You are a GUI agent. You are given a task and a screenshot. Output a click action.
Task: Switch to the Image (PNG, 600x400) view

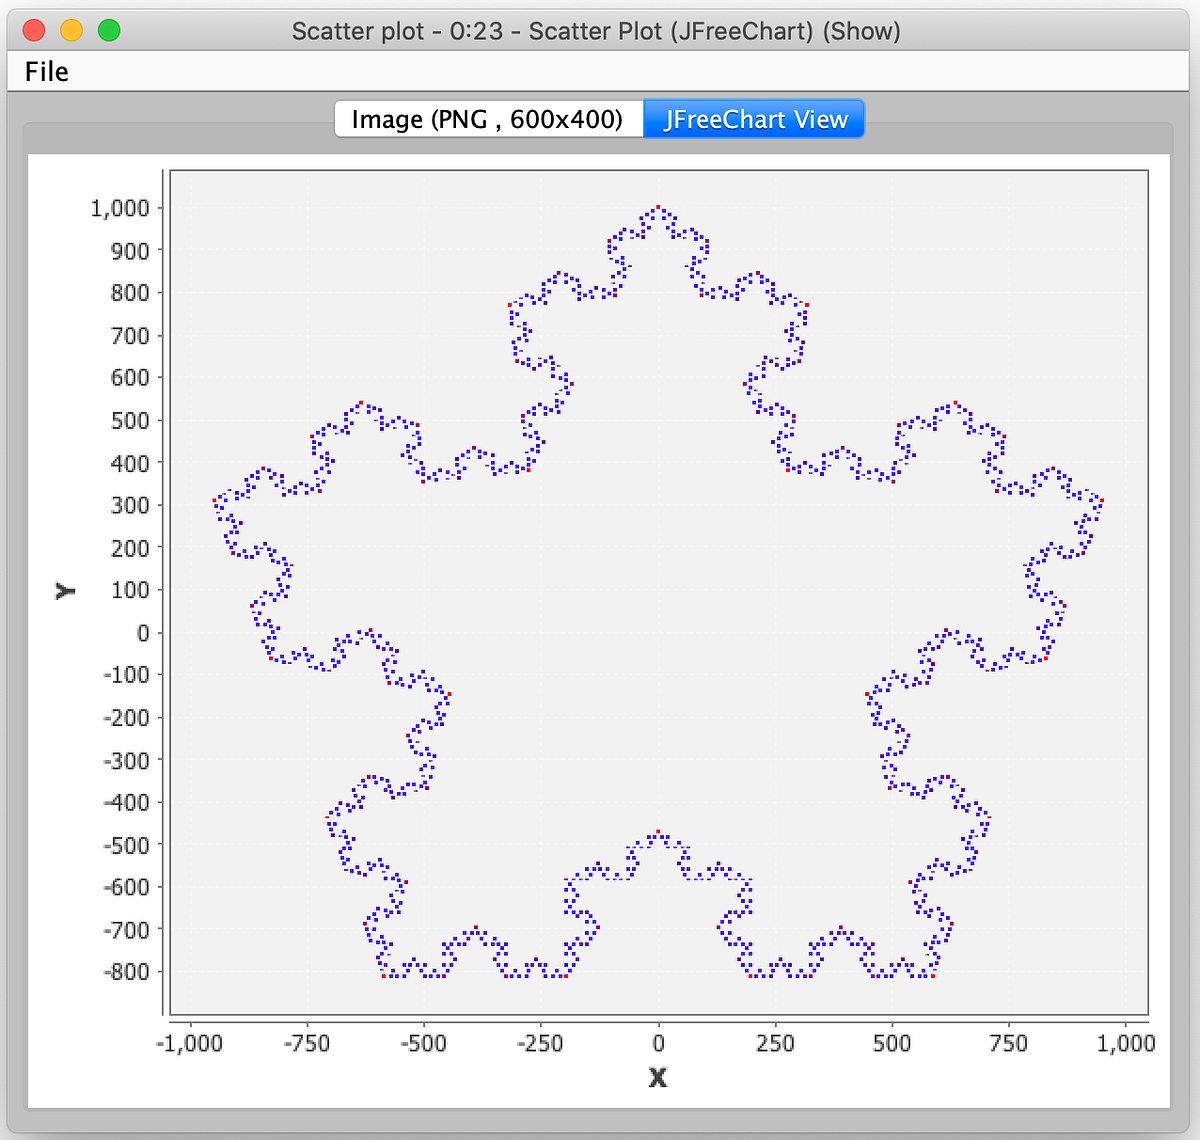point(488,118)
